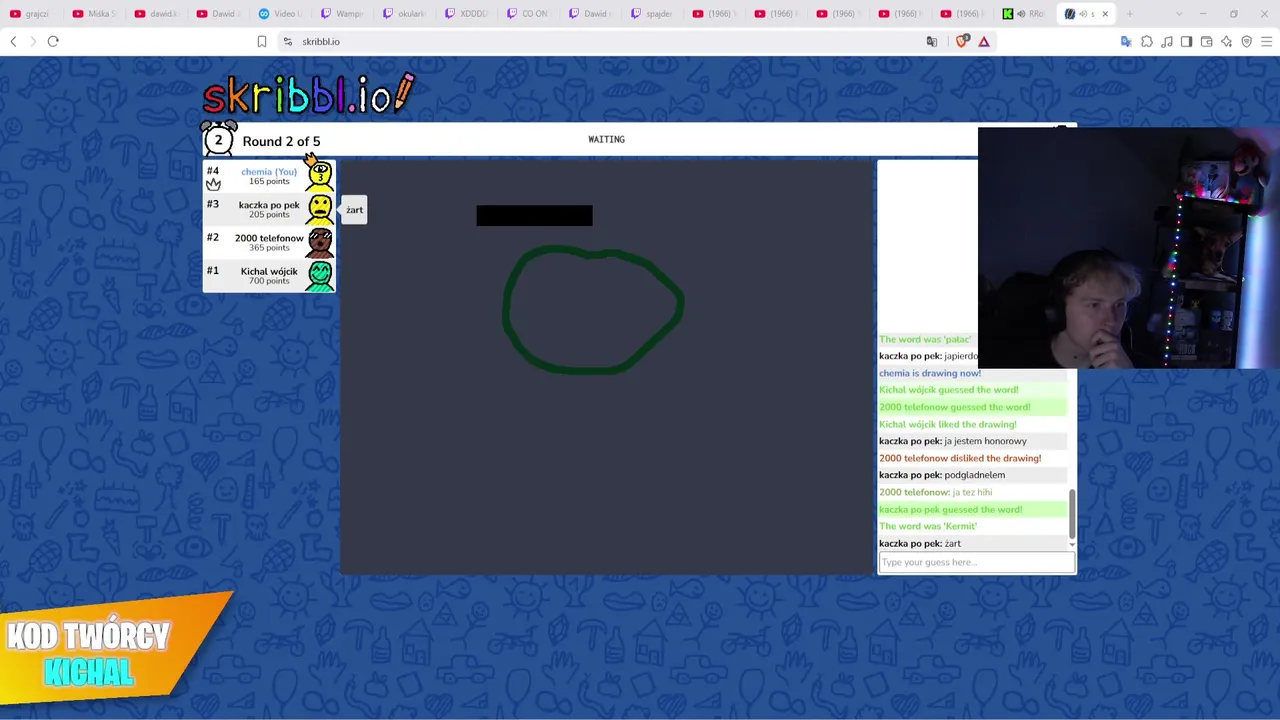Click the chemia (You) yellow avatar
The height and width of the screenshot is (720, 1280).
coord(320,176)
